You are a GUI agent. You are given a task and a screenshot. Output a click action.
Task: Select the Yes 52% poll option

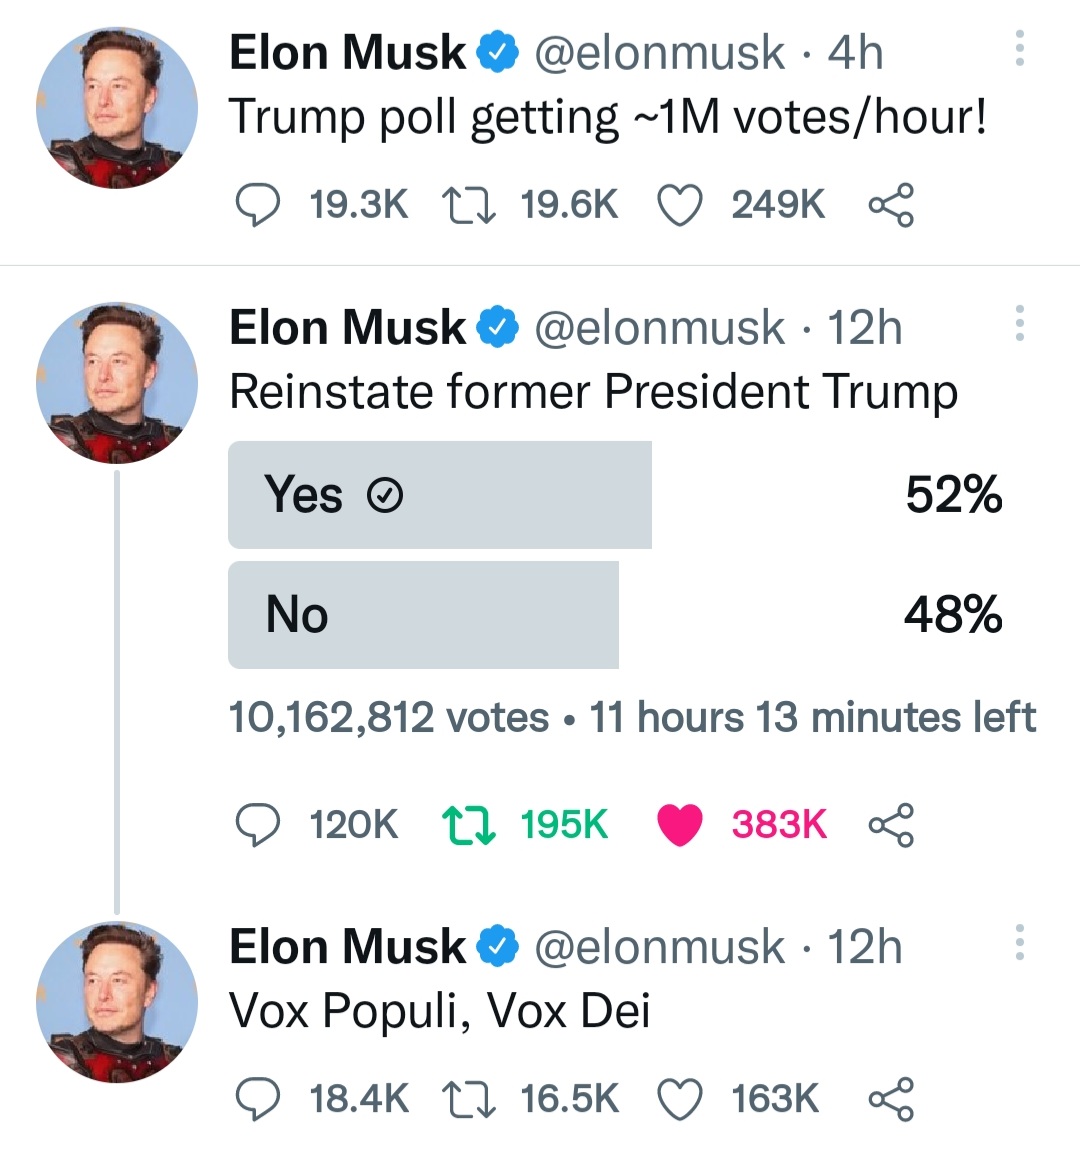pos(617,495)
